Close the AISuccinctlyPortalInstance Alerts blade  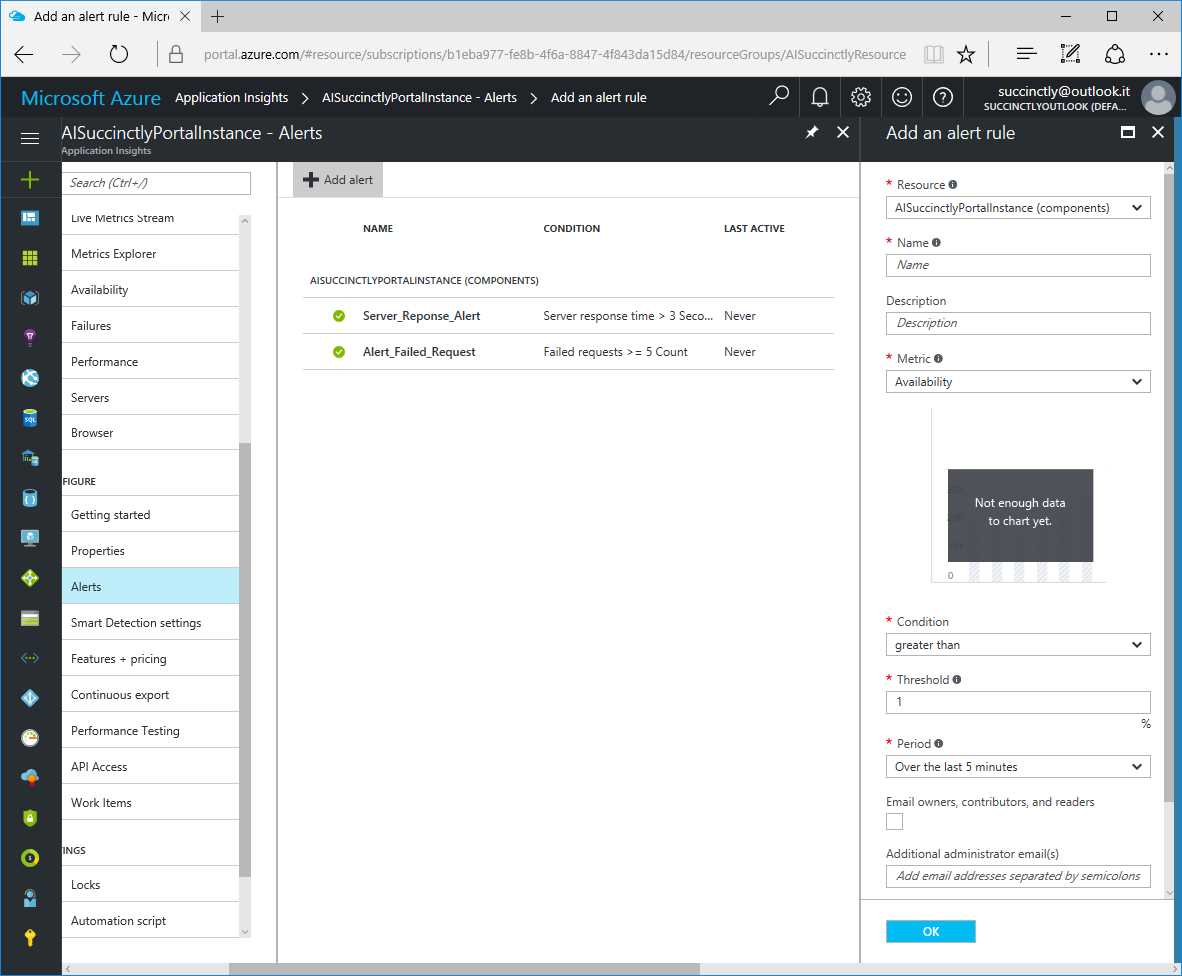(843, 133)
